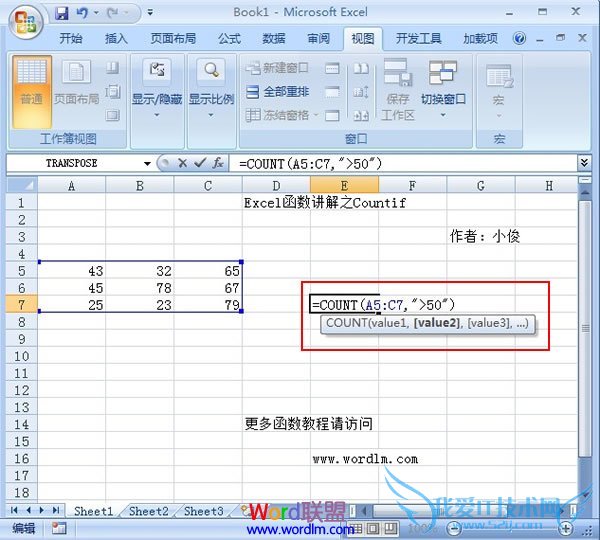Expand the formula bar

point(584,163)
